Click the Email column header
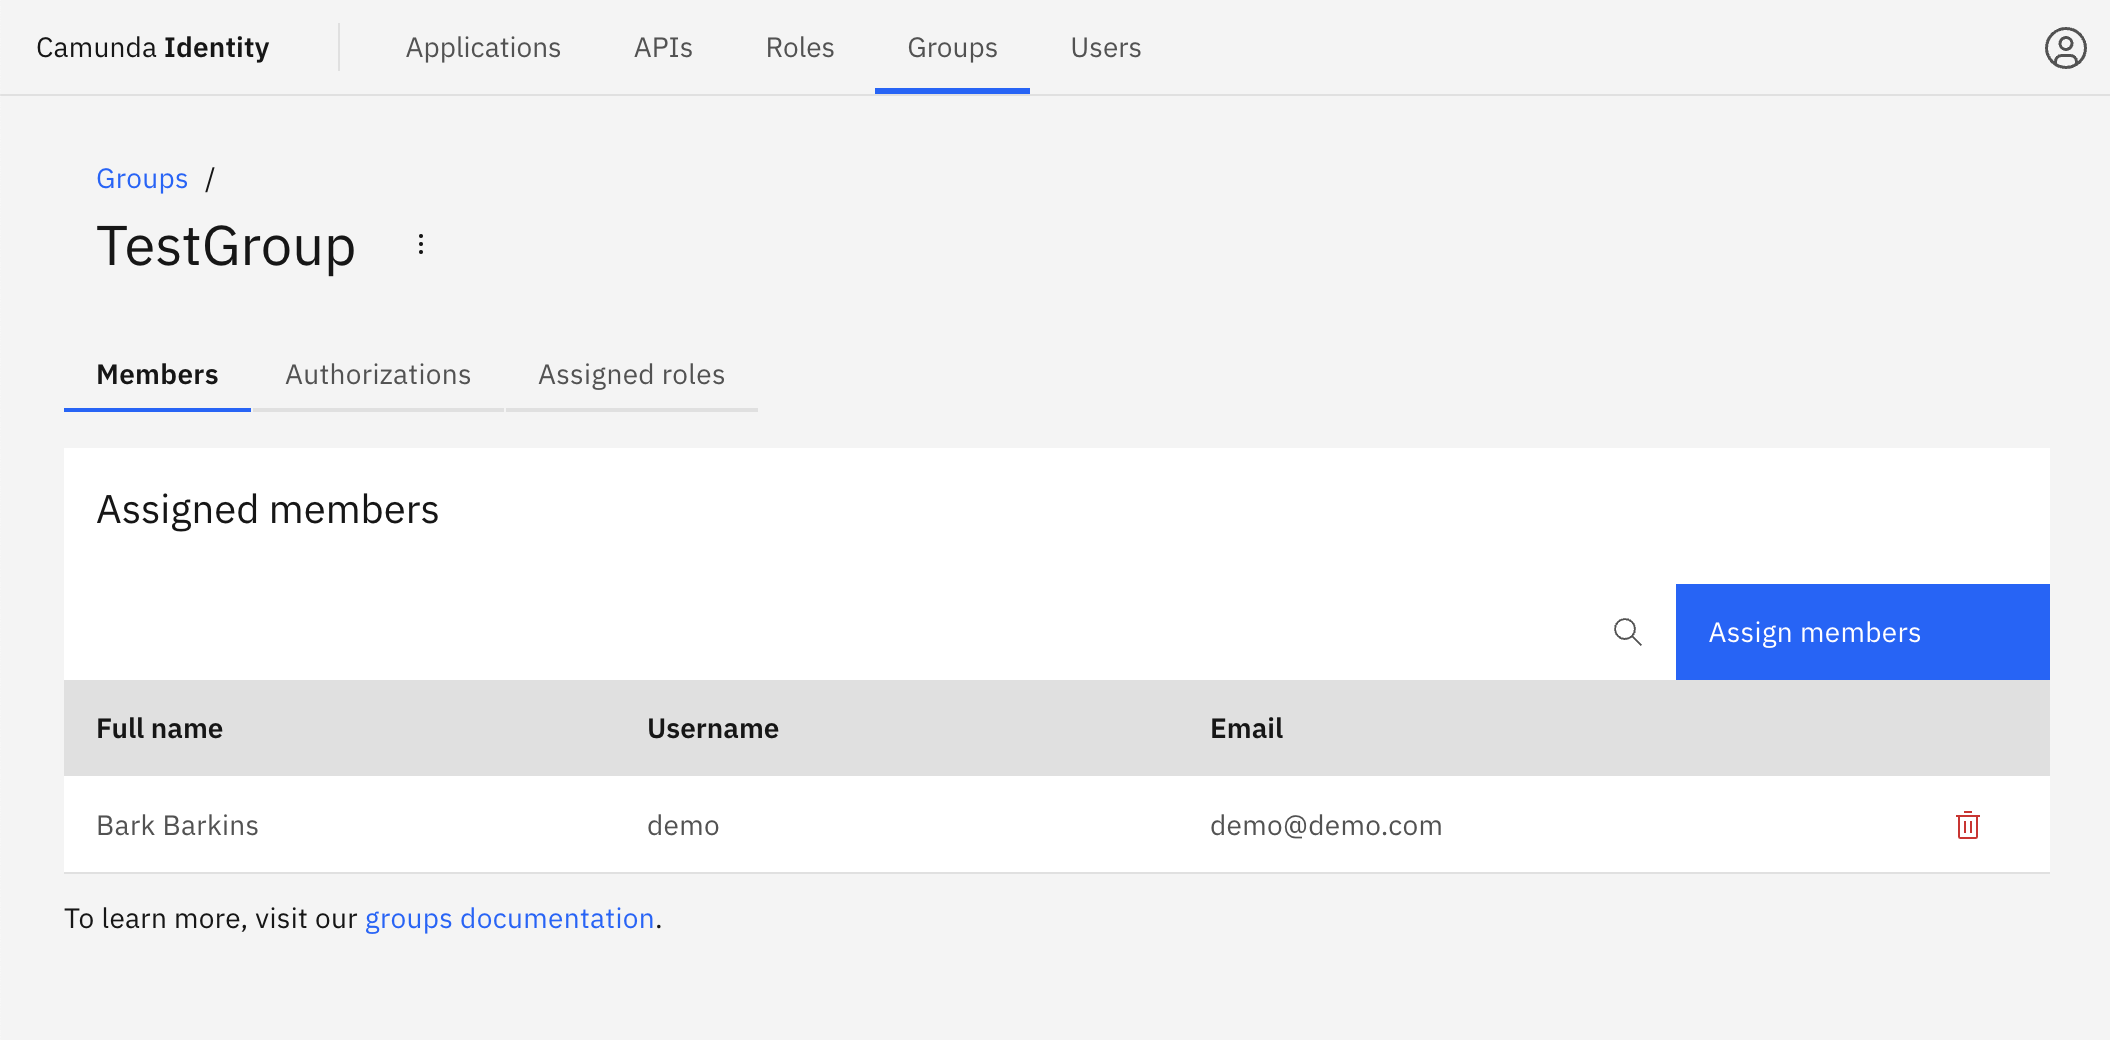This screenshot has width=2110, height=1040. click(x=1246, y=728)
